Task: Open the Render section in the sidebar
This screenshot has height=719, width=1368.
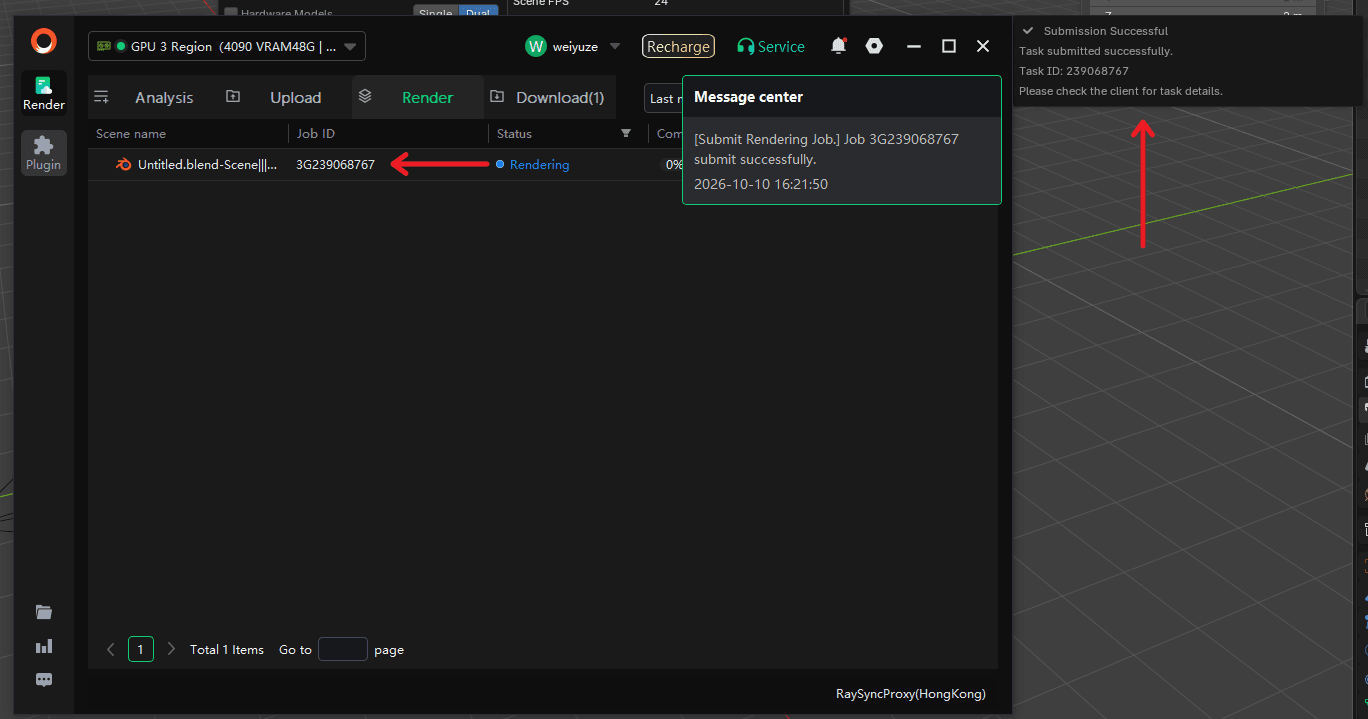Action: click(44, 93)
